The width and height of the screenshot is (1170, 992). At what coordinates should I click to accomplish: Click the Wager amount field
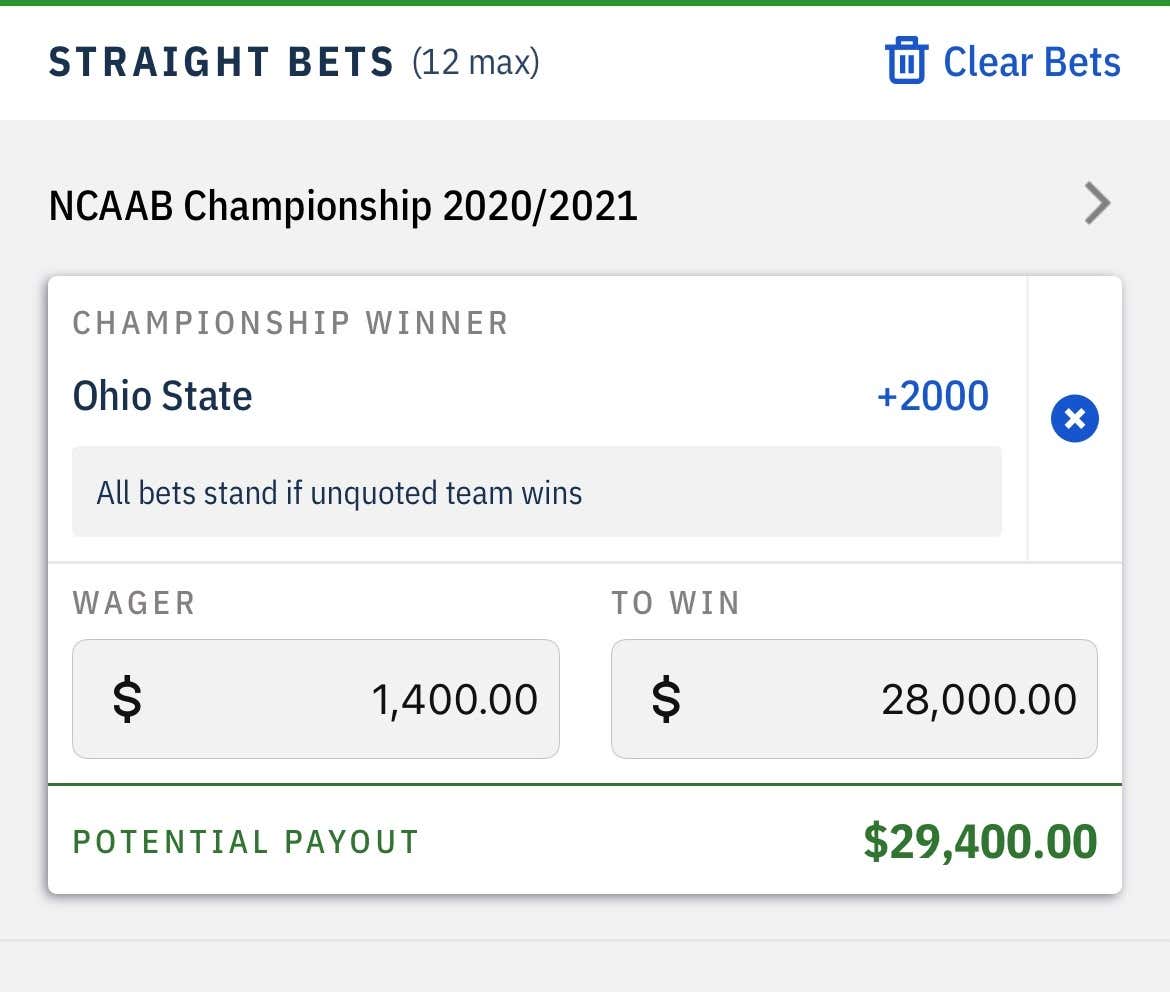316,699
